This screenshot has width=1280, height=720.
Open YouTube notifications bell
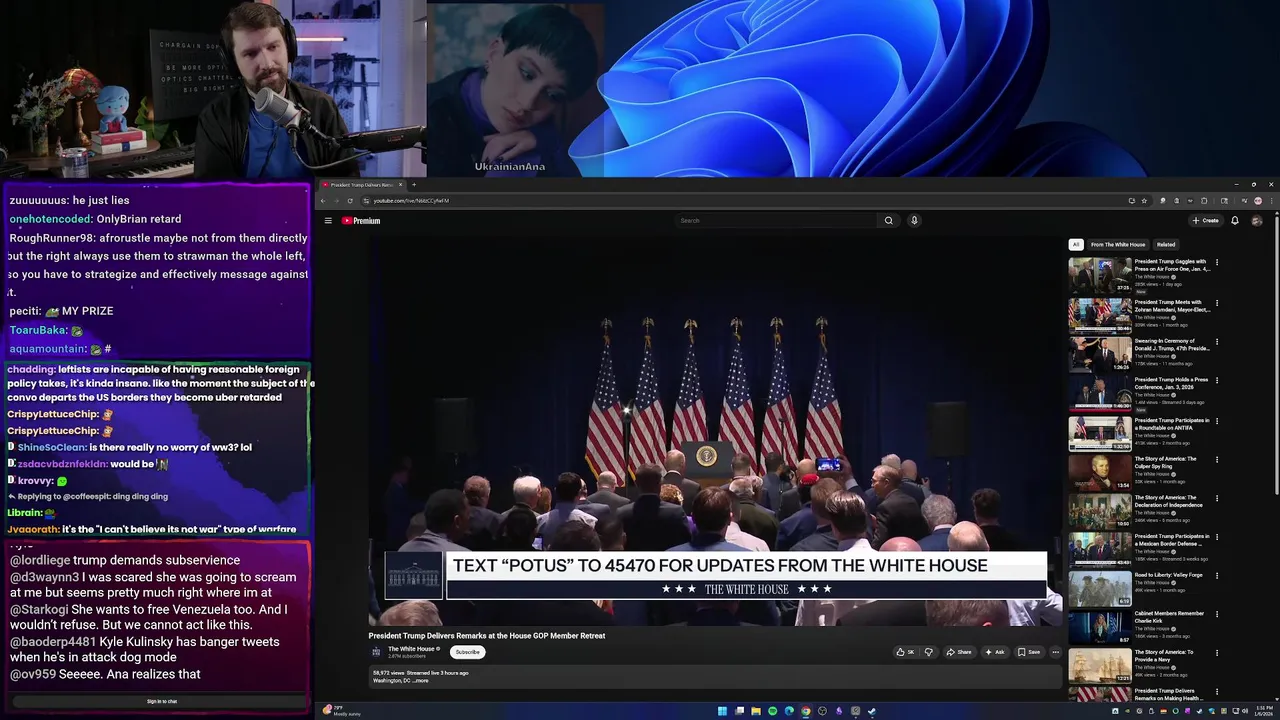coord(1235,221)
